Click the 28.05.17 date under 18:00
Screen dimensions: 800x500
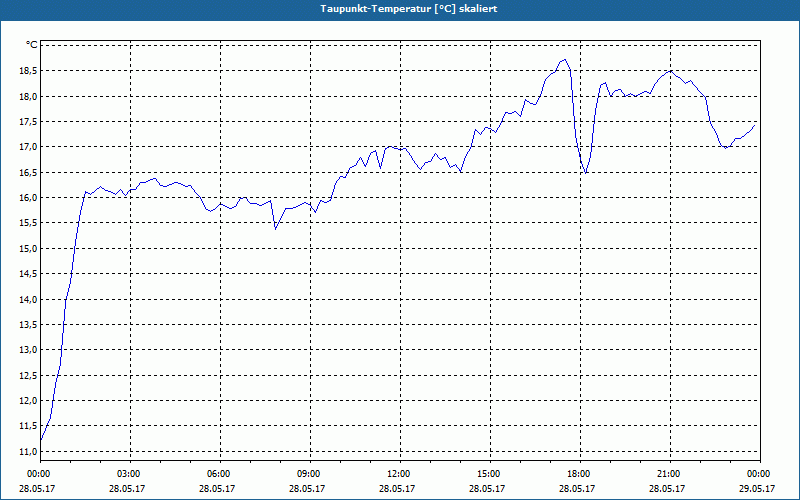pos(577,489)
